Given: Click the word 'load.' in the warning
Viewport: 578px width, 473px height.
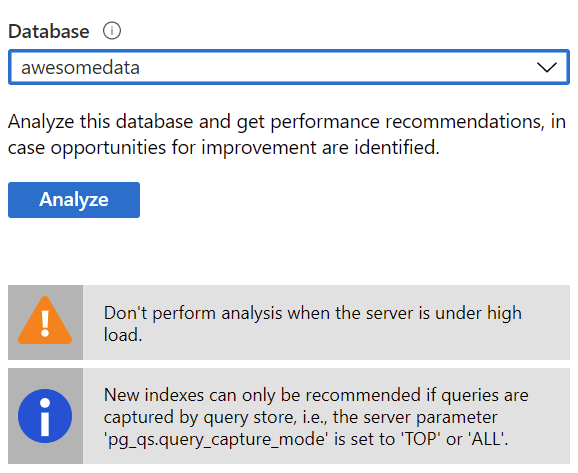Looking at the screenshot, I should tap(123, 335).
